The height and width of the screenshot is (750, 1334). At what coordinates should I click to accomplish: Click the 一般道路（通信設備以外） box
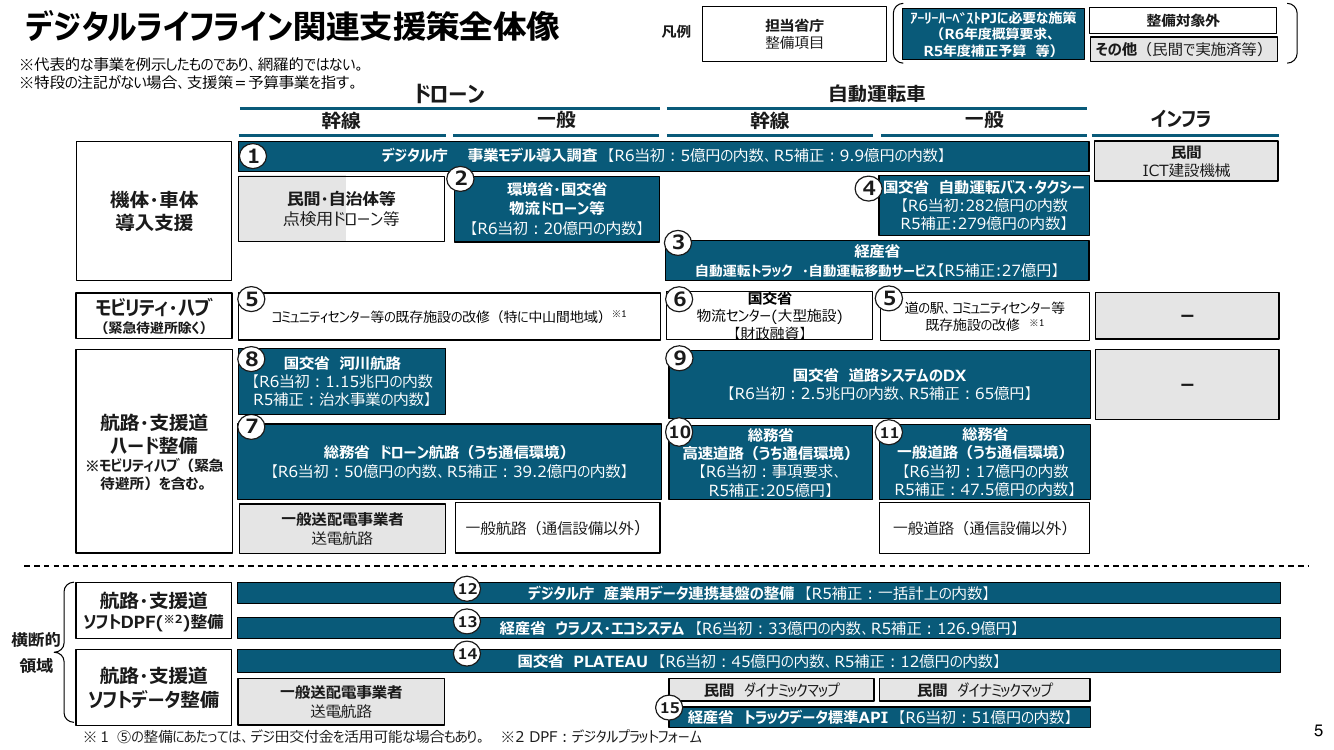click(984, 528)
